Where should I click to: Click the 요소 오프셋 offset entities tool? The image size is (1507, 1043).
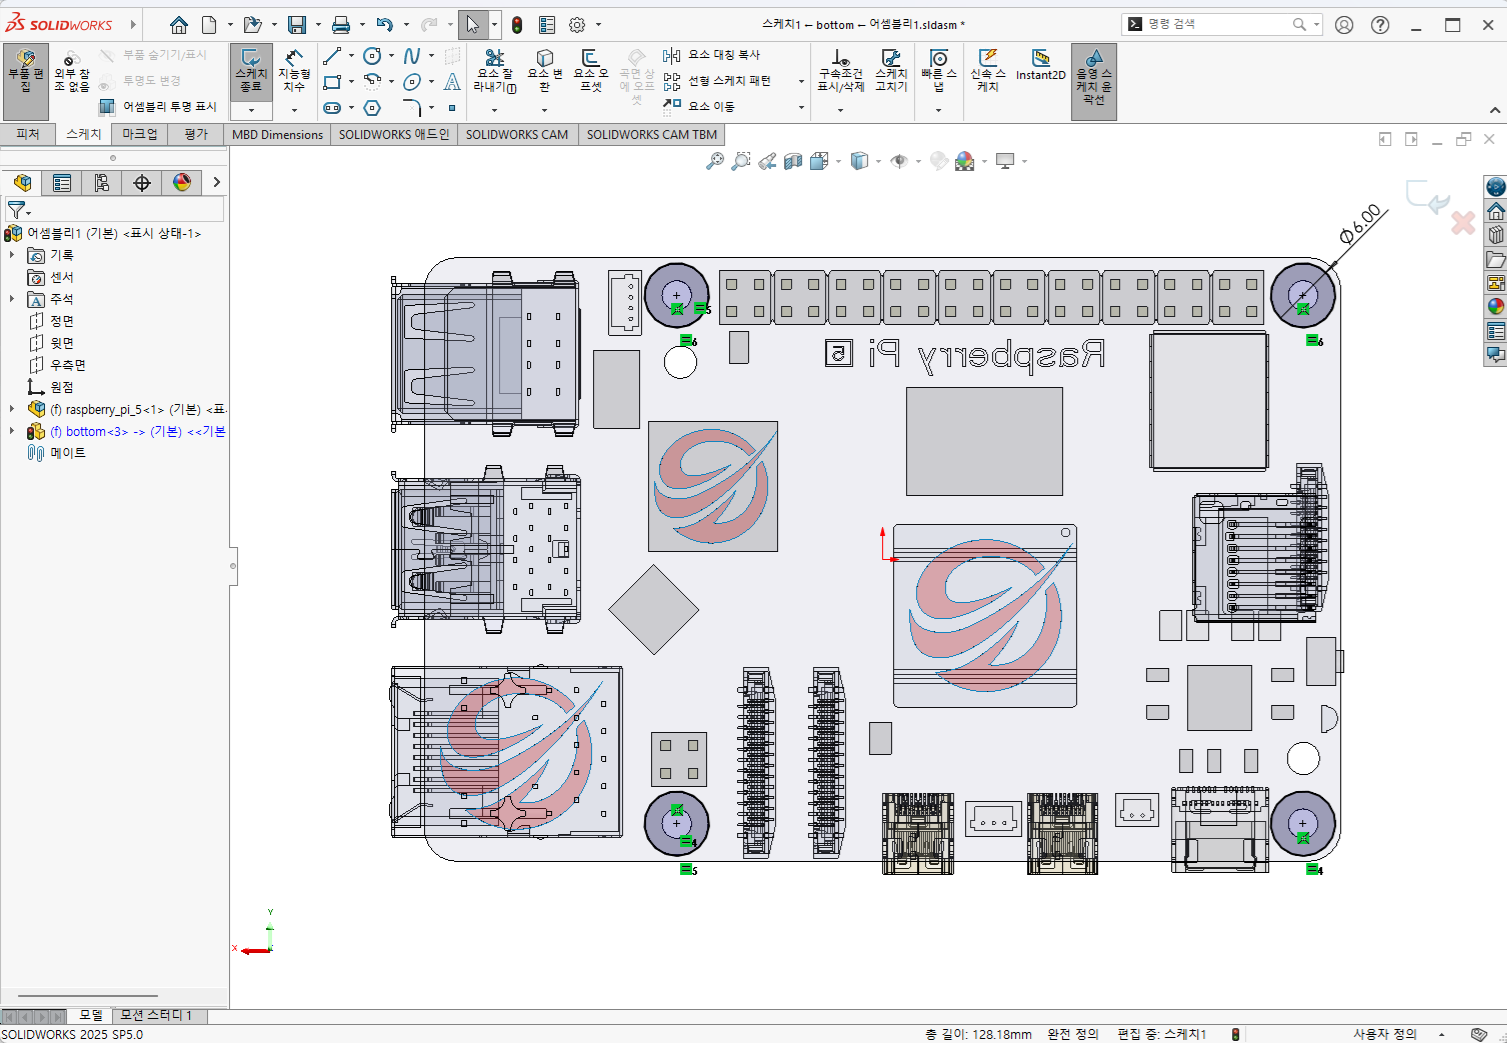591,70
